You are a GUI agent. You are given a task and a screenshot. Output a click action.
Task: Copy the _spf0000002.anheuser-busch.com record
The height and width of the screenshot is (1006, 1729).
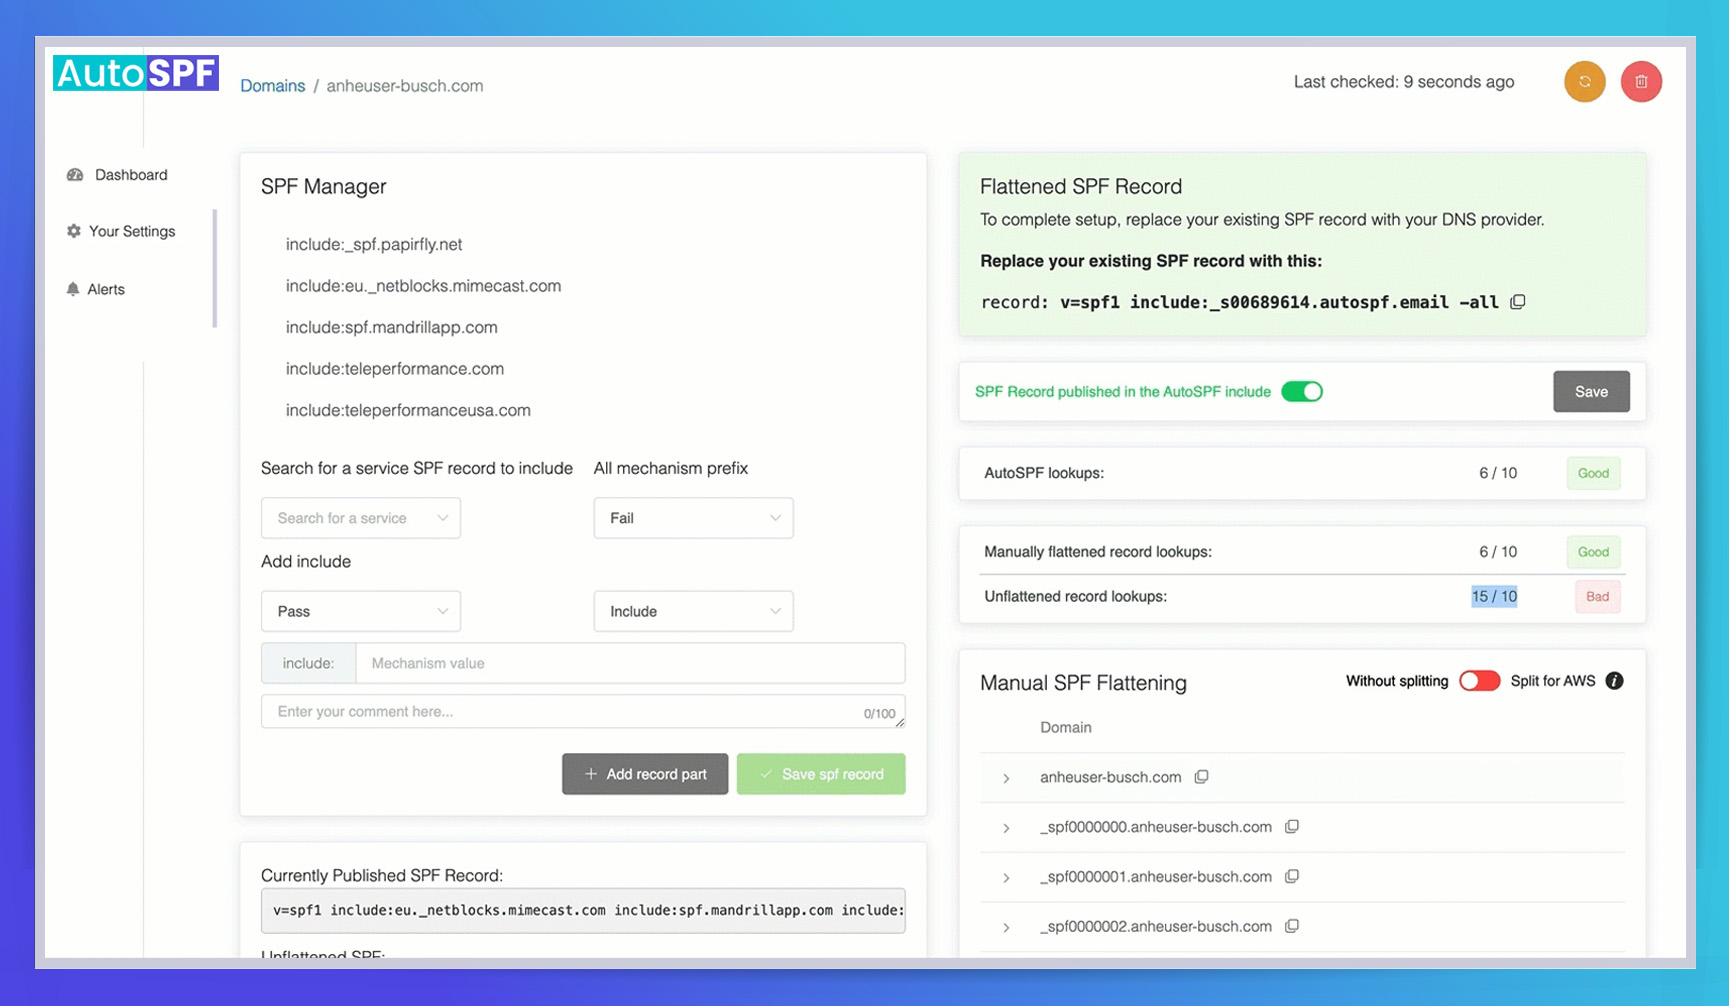tap(1291, 927)
